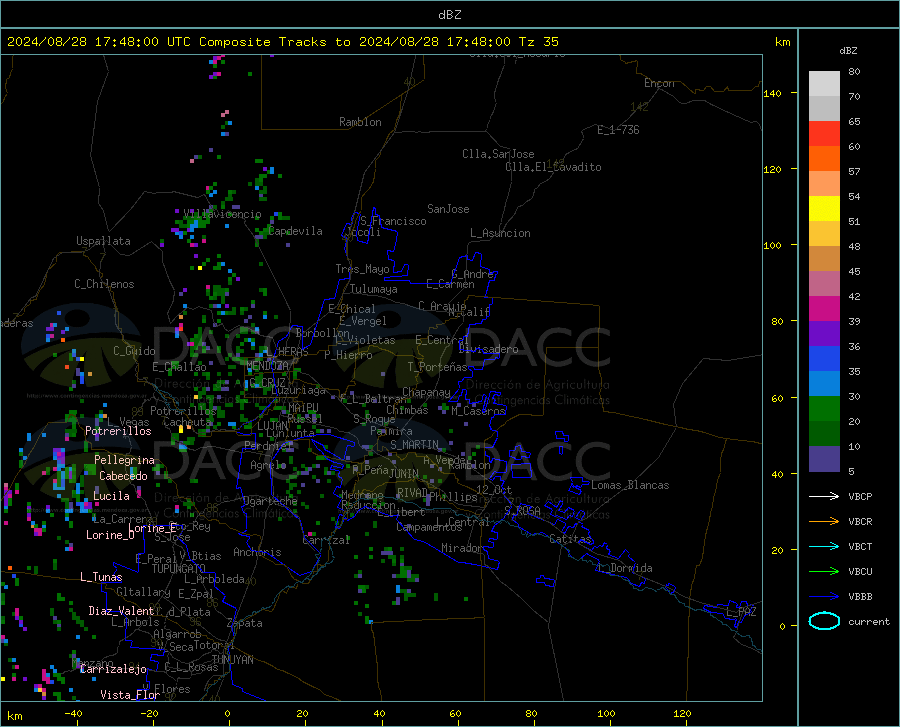
Task: Click the Encon label at top right
Action: tap(659, 83)
